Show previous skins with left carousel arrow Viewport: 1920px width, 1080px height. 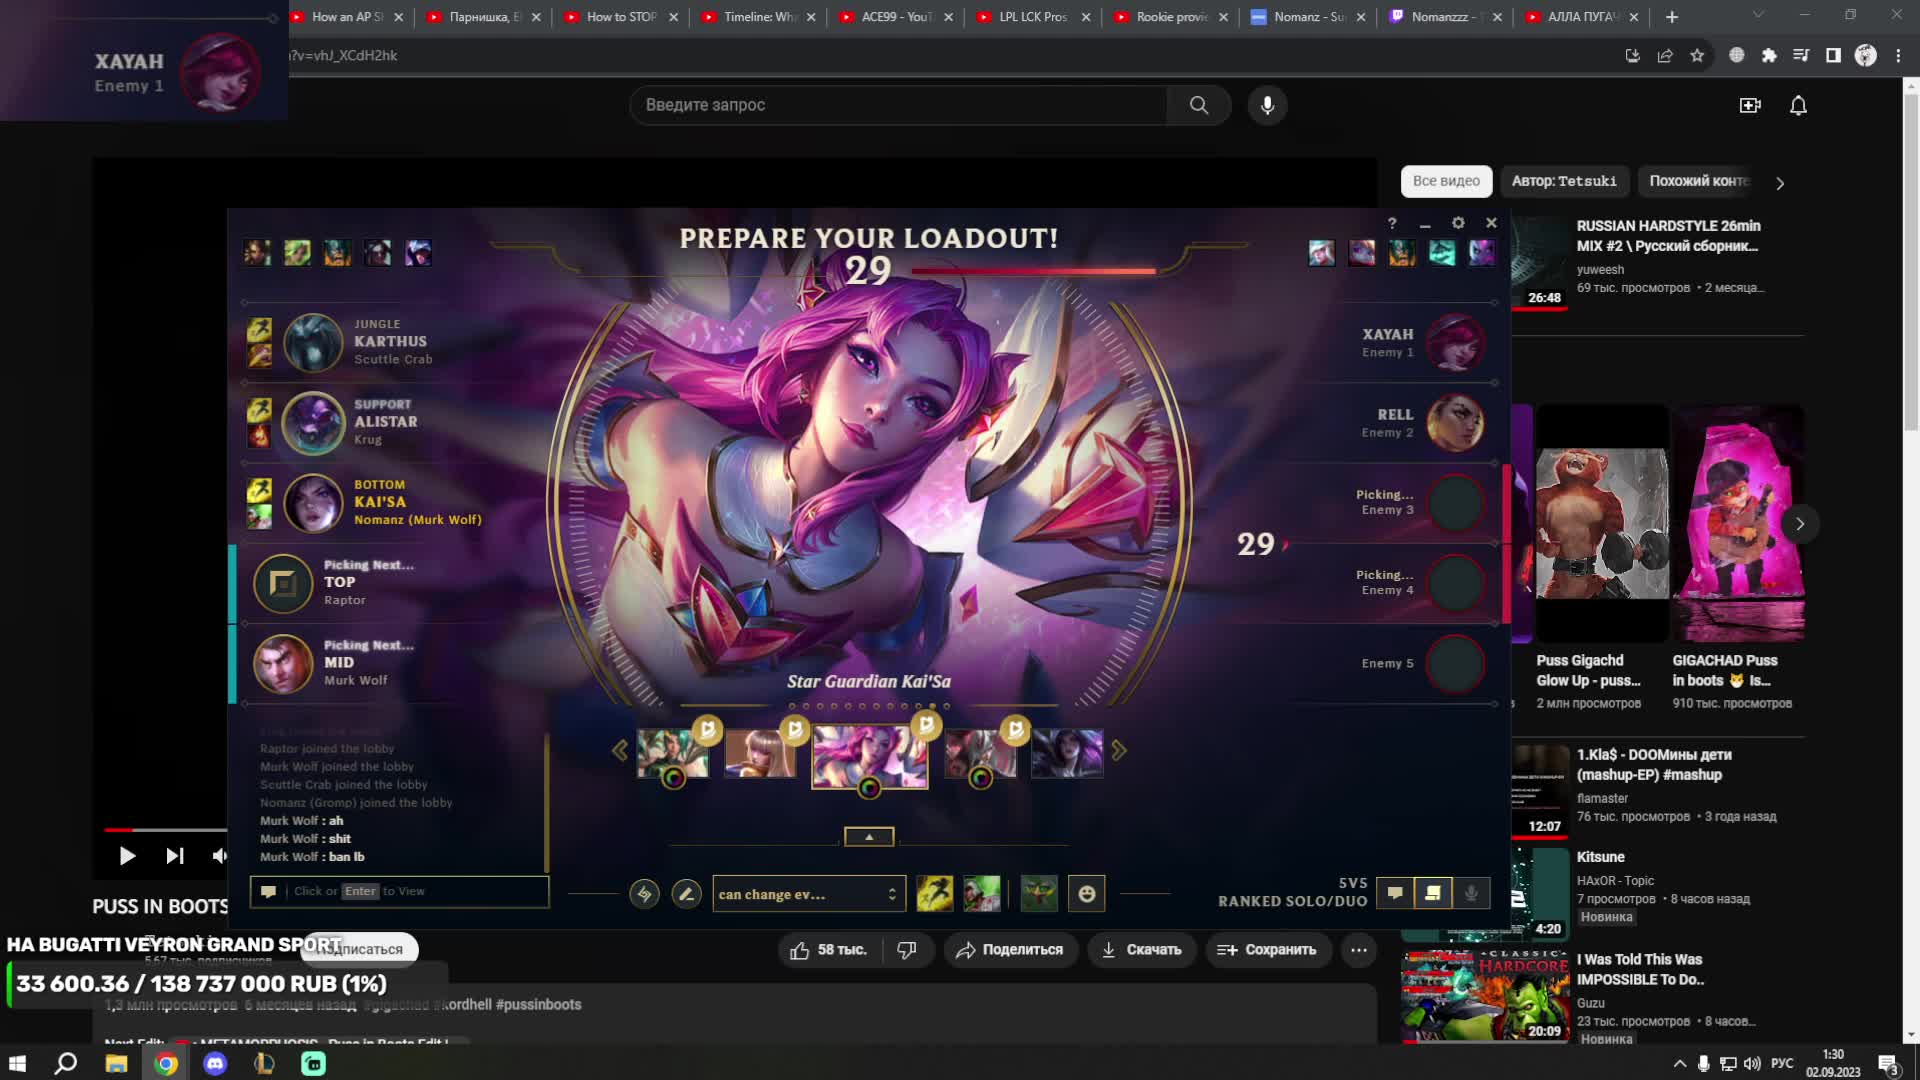coord(619,750)
